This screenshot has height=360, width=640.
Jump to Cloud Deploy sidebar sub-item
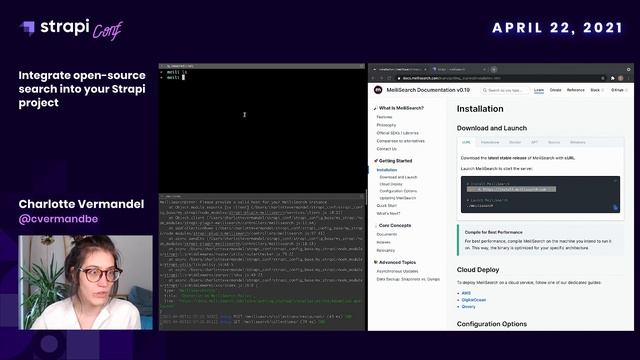tap(391, 184)
